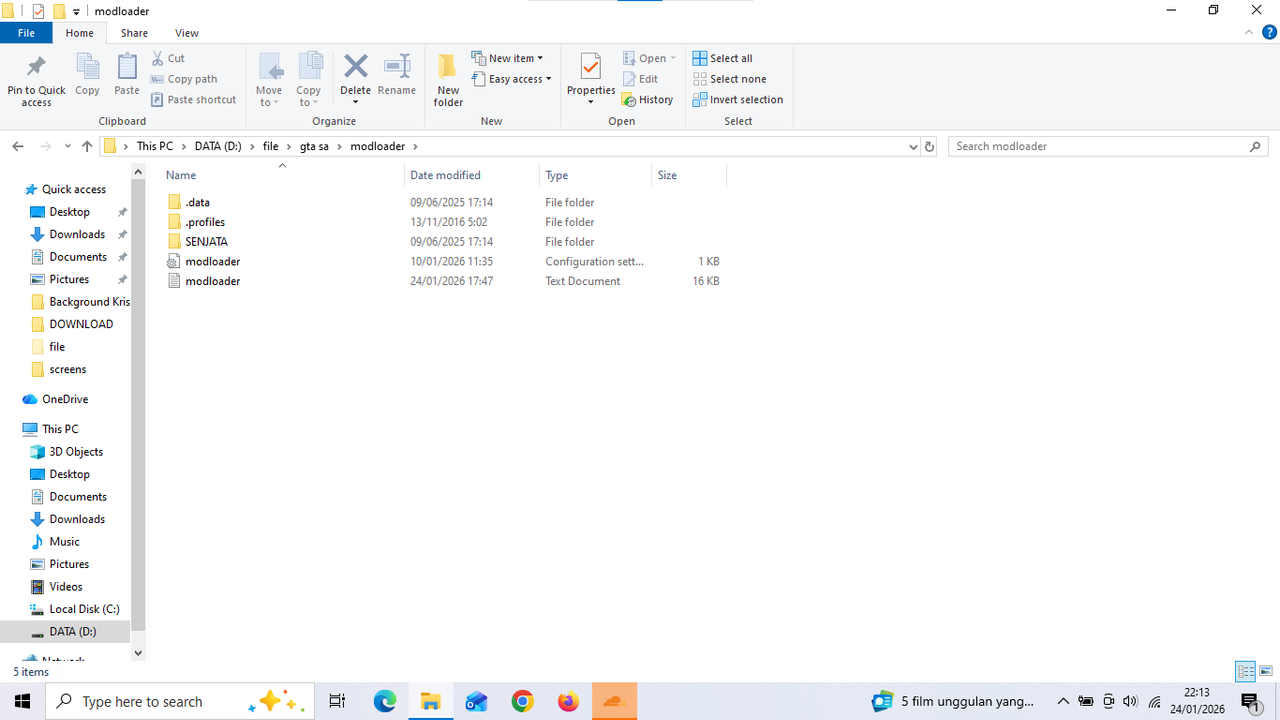The height and width of the screenshot is (720, 1280).
Task: Switch to the View tab
Action: (186, 33)
